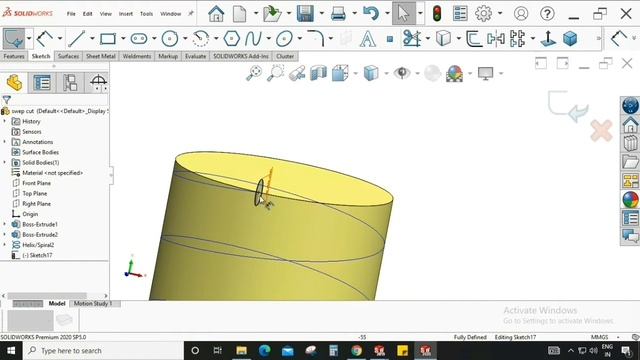Click the Section View icon
640x360 pixels.
pos(318,73)
